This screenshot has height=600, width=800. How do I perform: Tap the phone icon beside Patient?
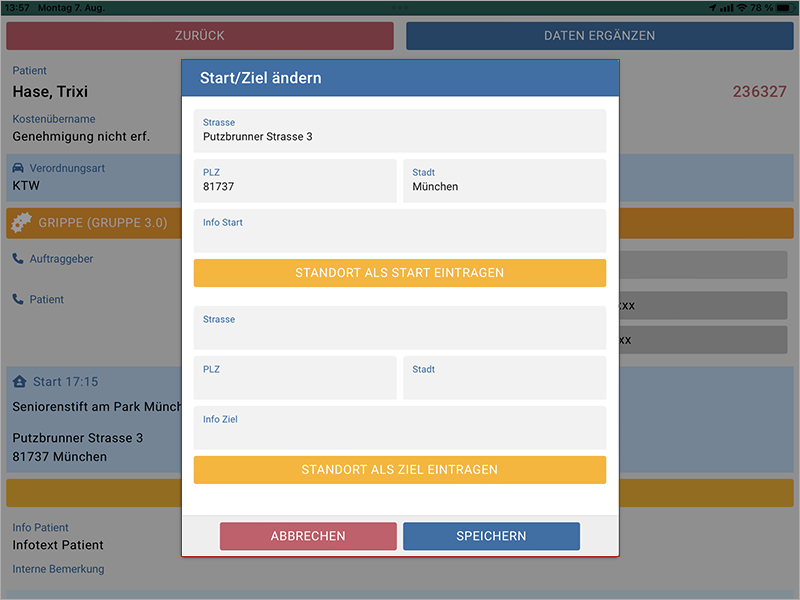coord(19,299)
